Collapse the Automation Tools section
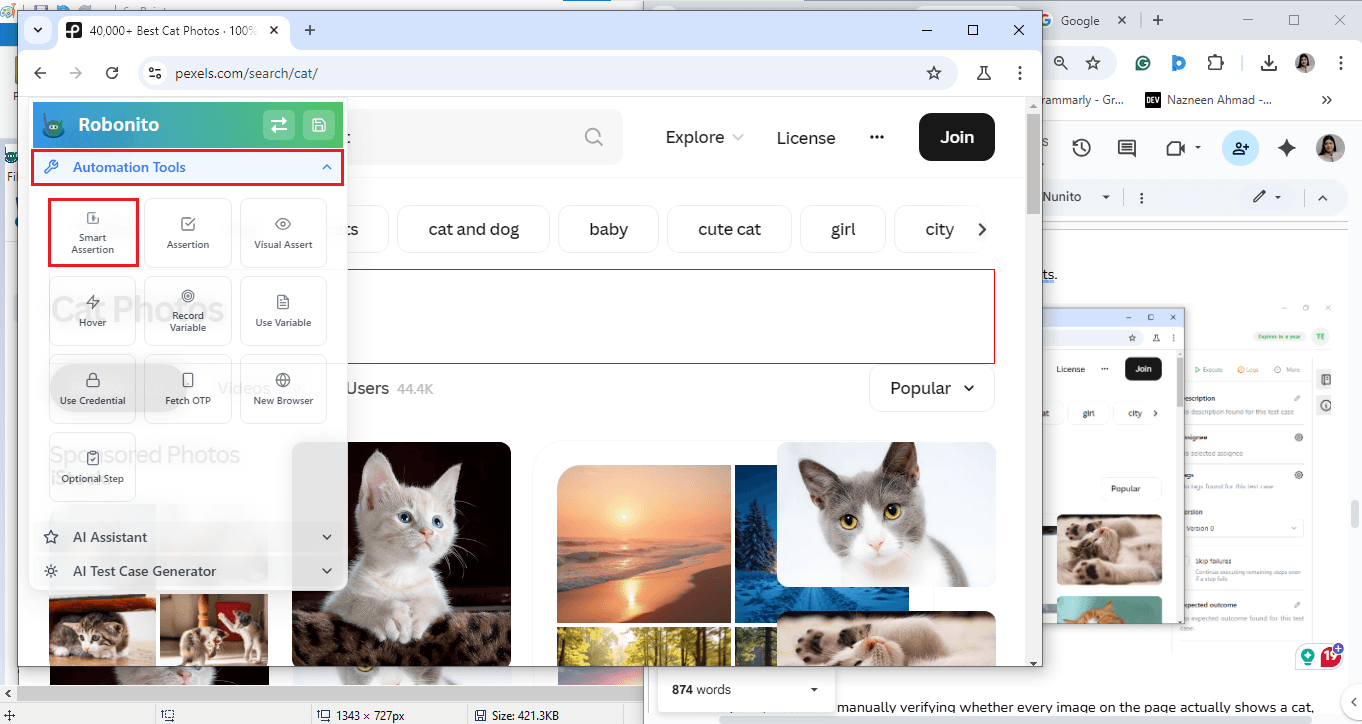1362x724 pixels. click(x=188, y=167)
